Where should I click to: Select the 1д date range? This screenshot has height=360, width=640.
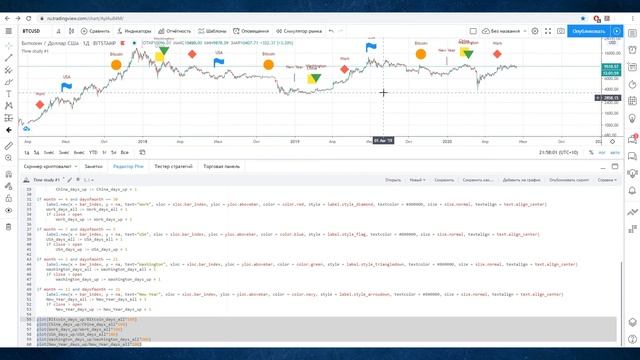(x=27, y=153)
